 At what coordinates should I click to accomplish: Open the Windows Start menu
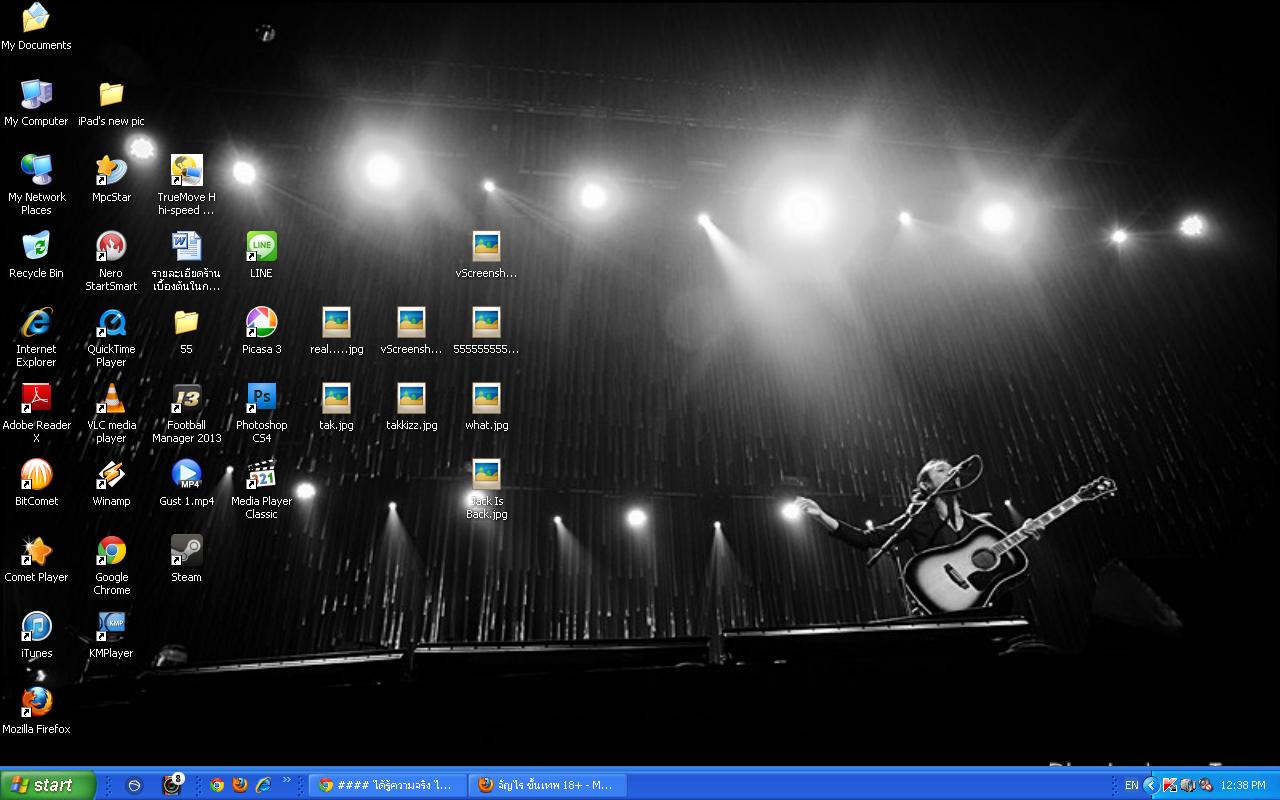pyautogui.click(x=48, y=785)
